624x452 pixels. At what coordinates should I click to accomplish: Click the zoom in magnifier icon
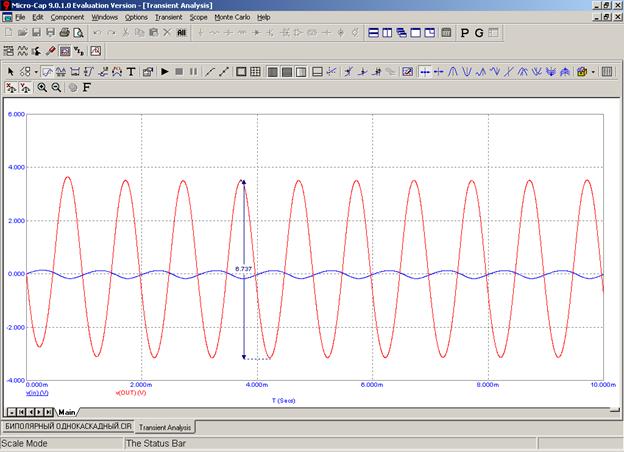click(42, 88)
